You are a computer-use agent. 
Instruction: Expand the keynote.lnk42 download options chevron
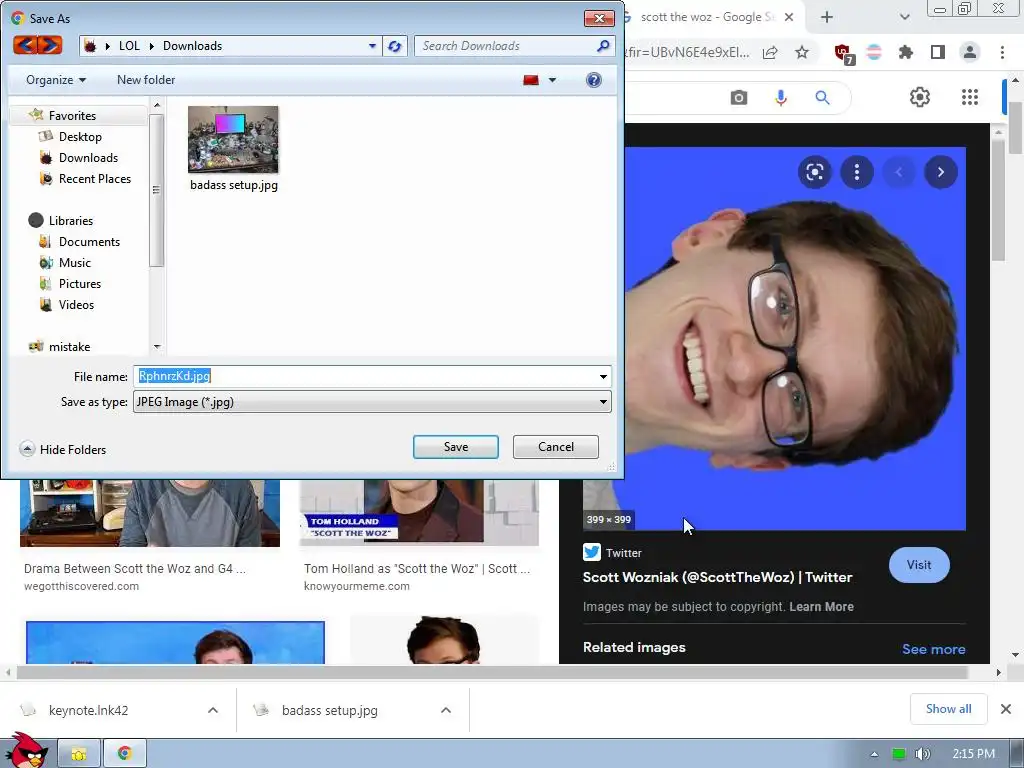pos(213,710)
